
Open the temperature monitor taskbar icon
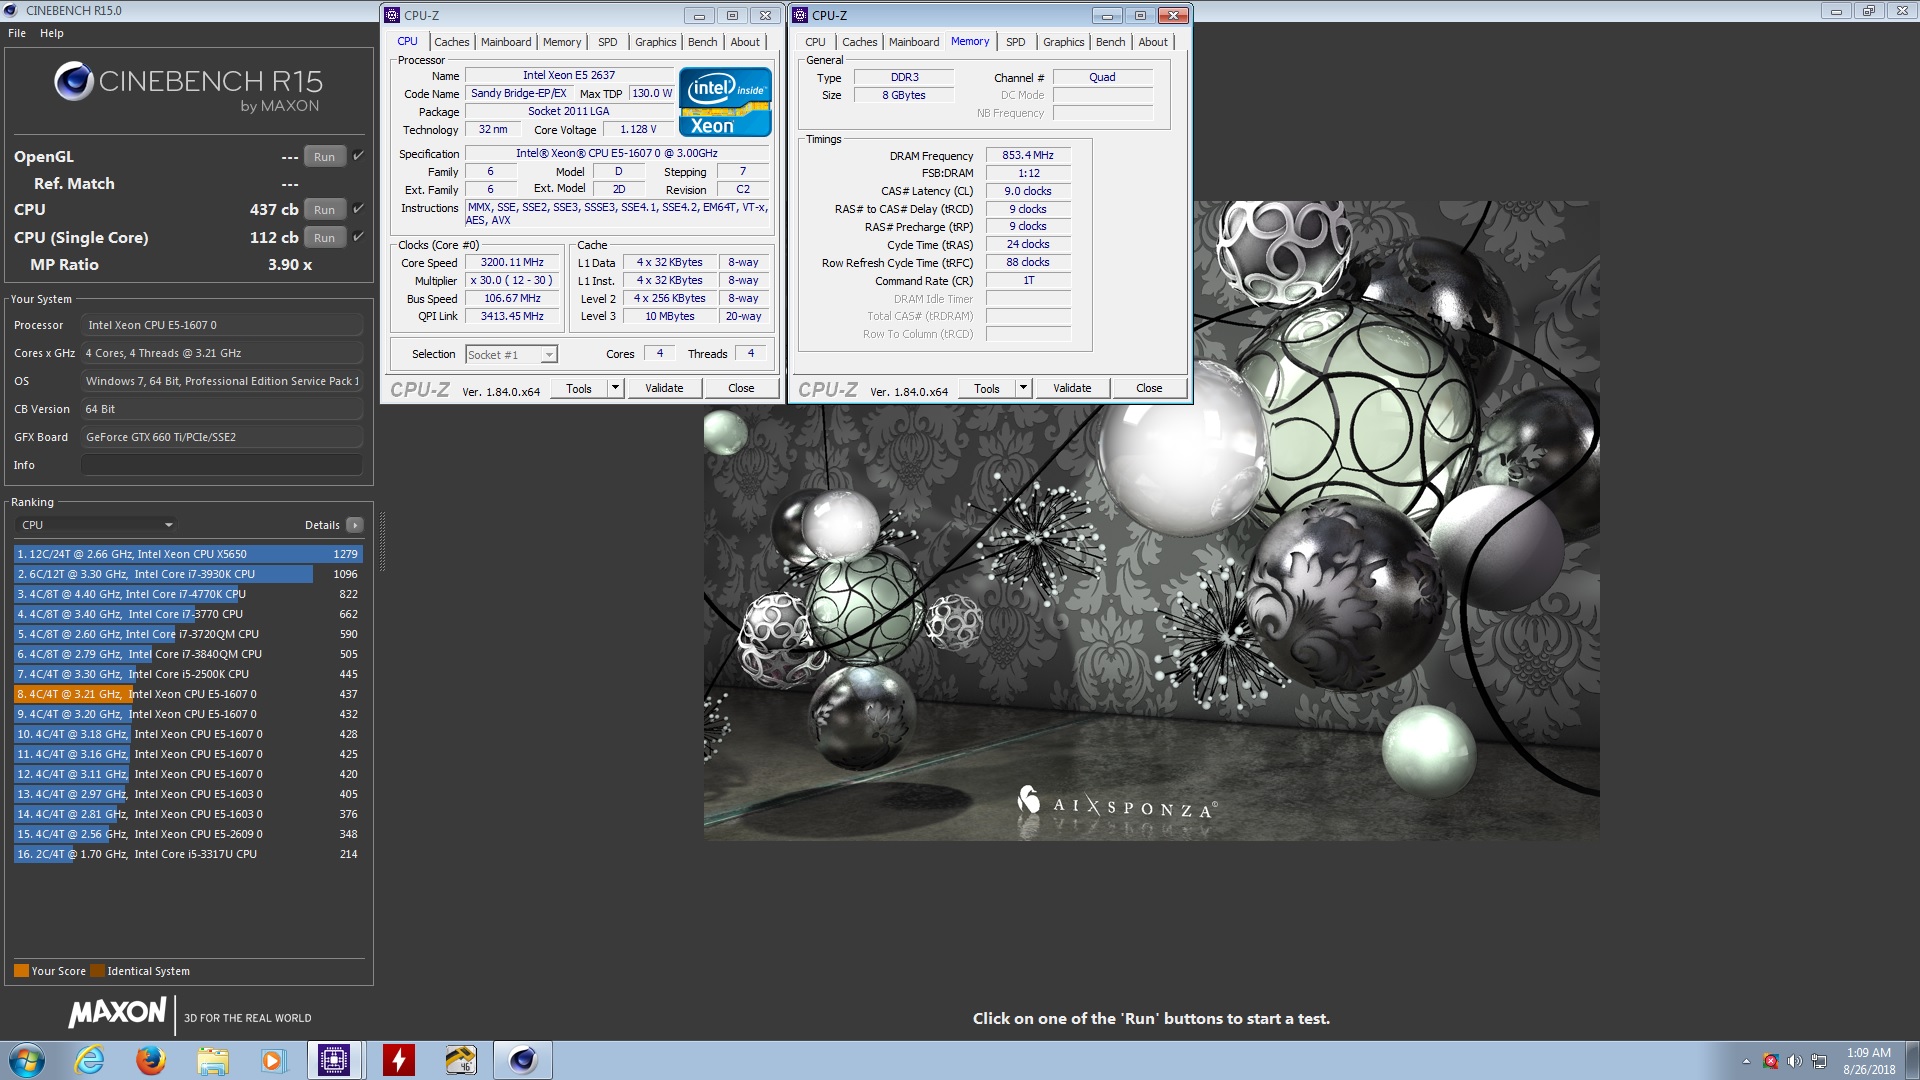click(461, 1060)
